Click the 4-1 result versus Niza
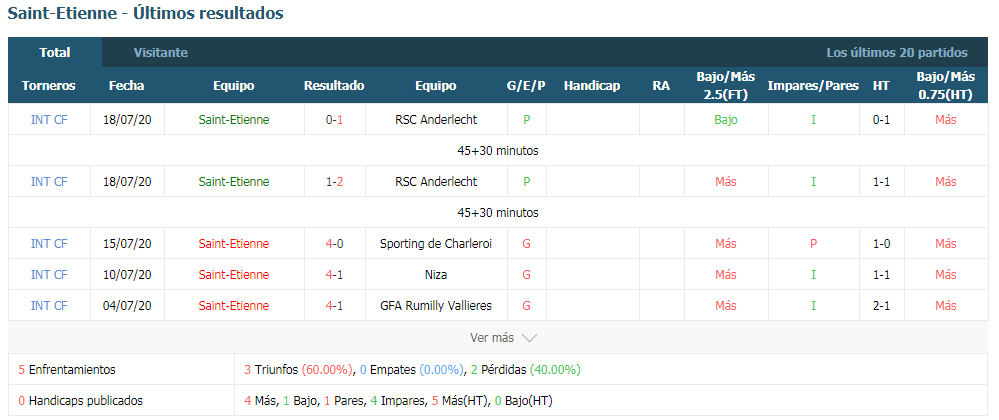The height and width of the screenshot is (420, 999). (334, 275)
